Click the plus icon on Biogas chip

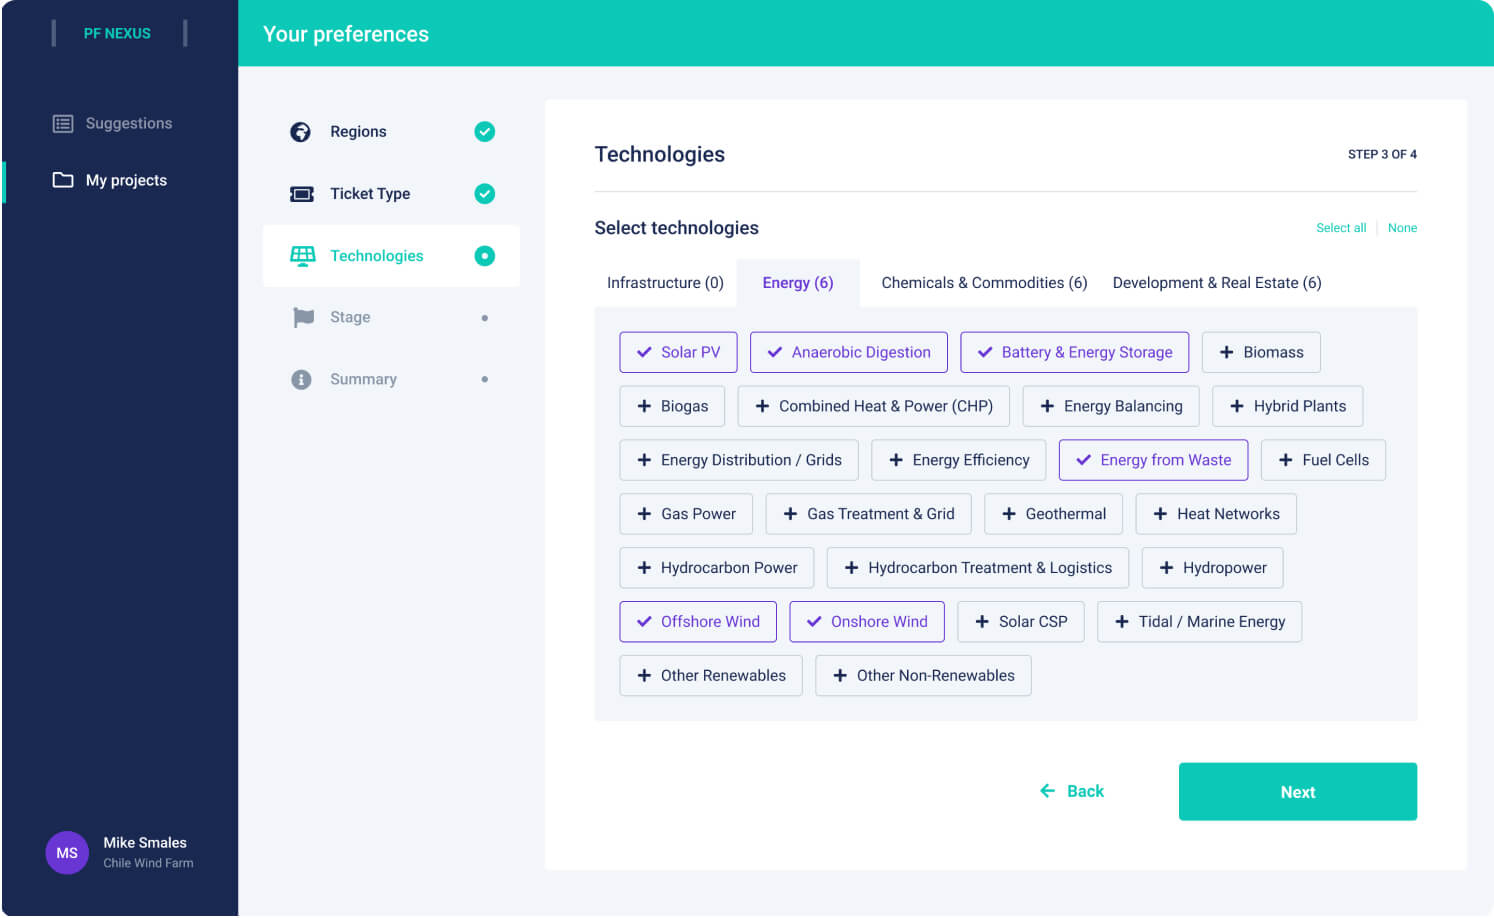[644, 406]
